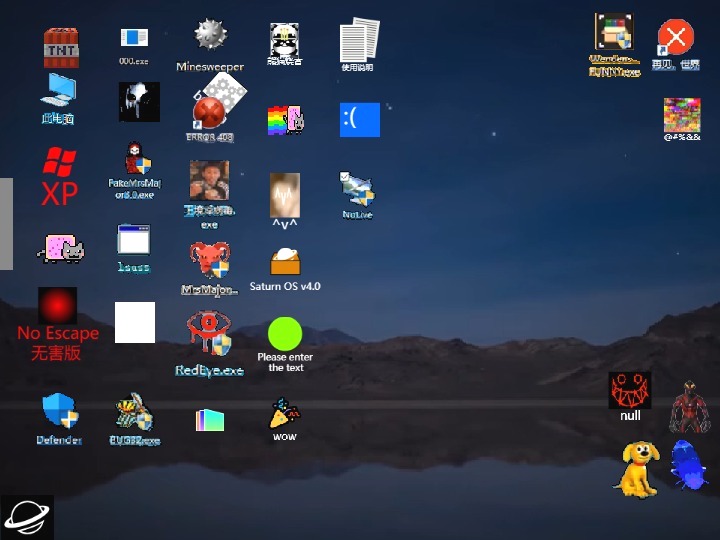Open the 'null' red smiley face icon

(630, 390)
